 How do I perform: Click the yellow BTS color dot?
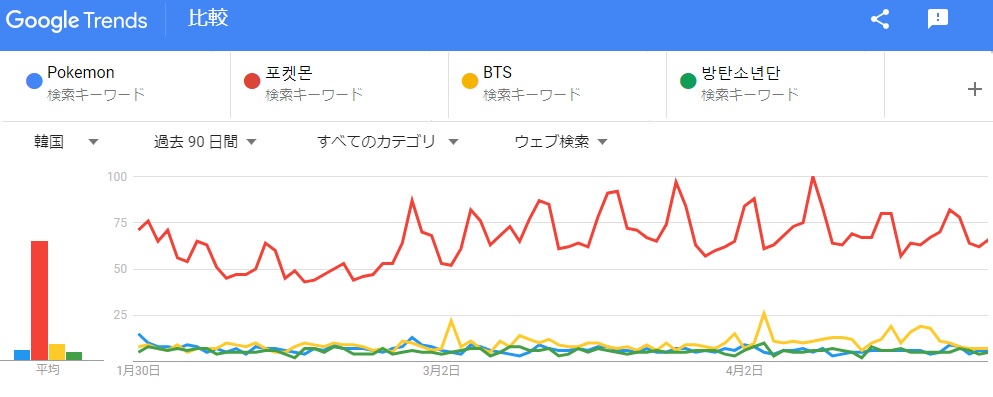[470, 82]
